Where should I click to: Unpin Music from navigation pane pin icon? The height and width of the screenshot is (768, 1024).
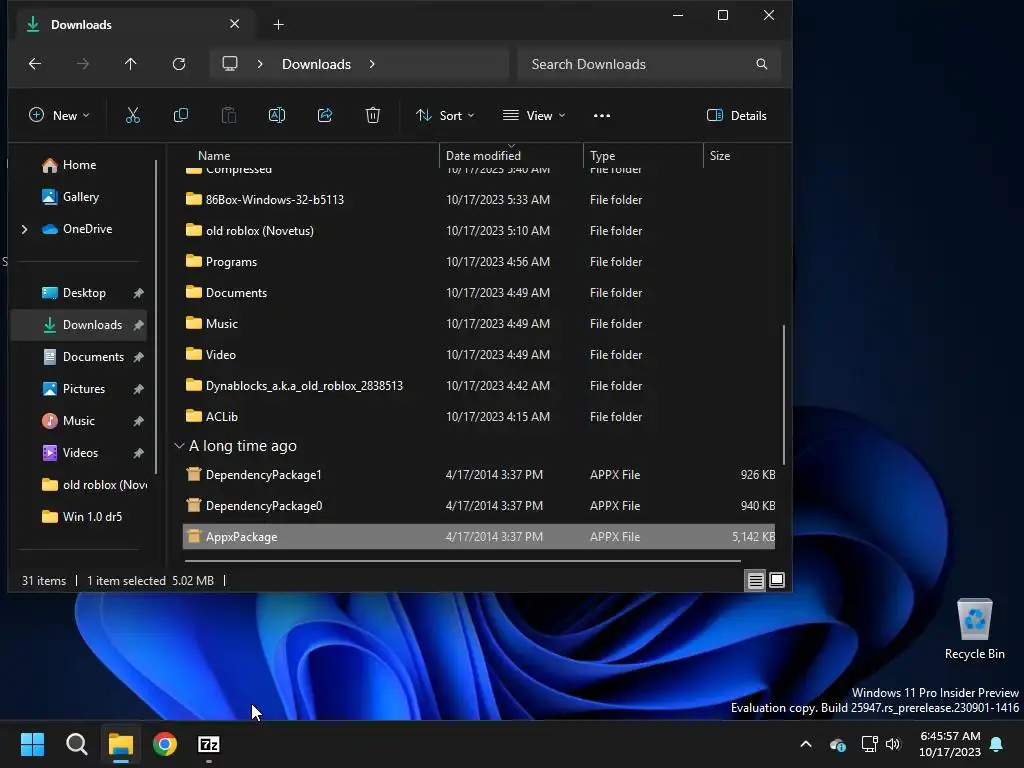pos(138,421)
